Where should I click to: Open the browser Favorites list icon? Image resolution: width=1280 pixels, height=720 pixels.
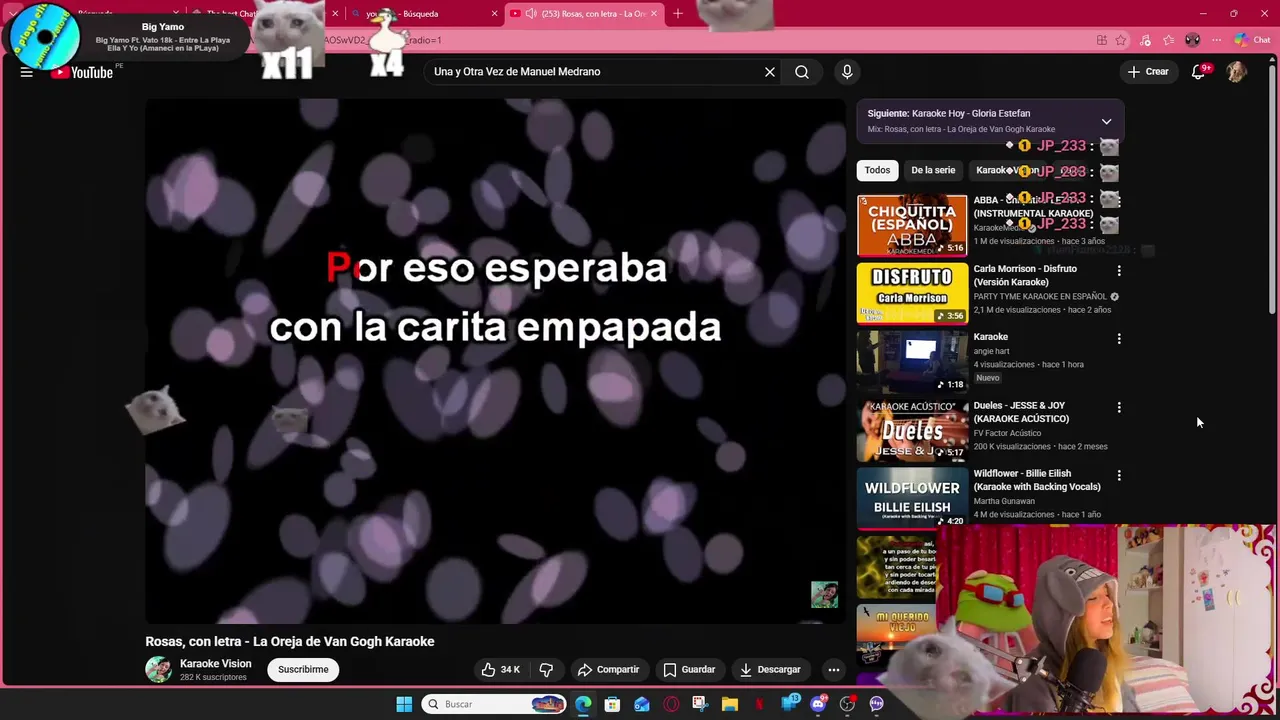1168,40
